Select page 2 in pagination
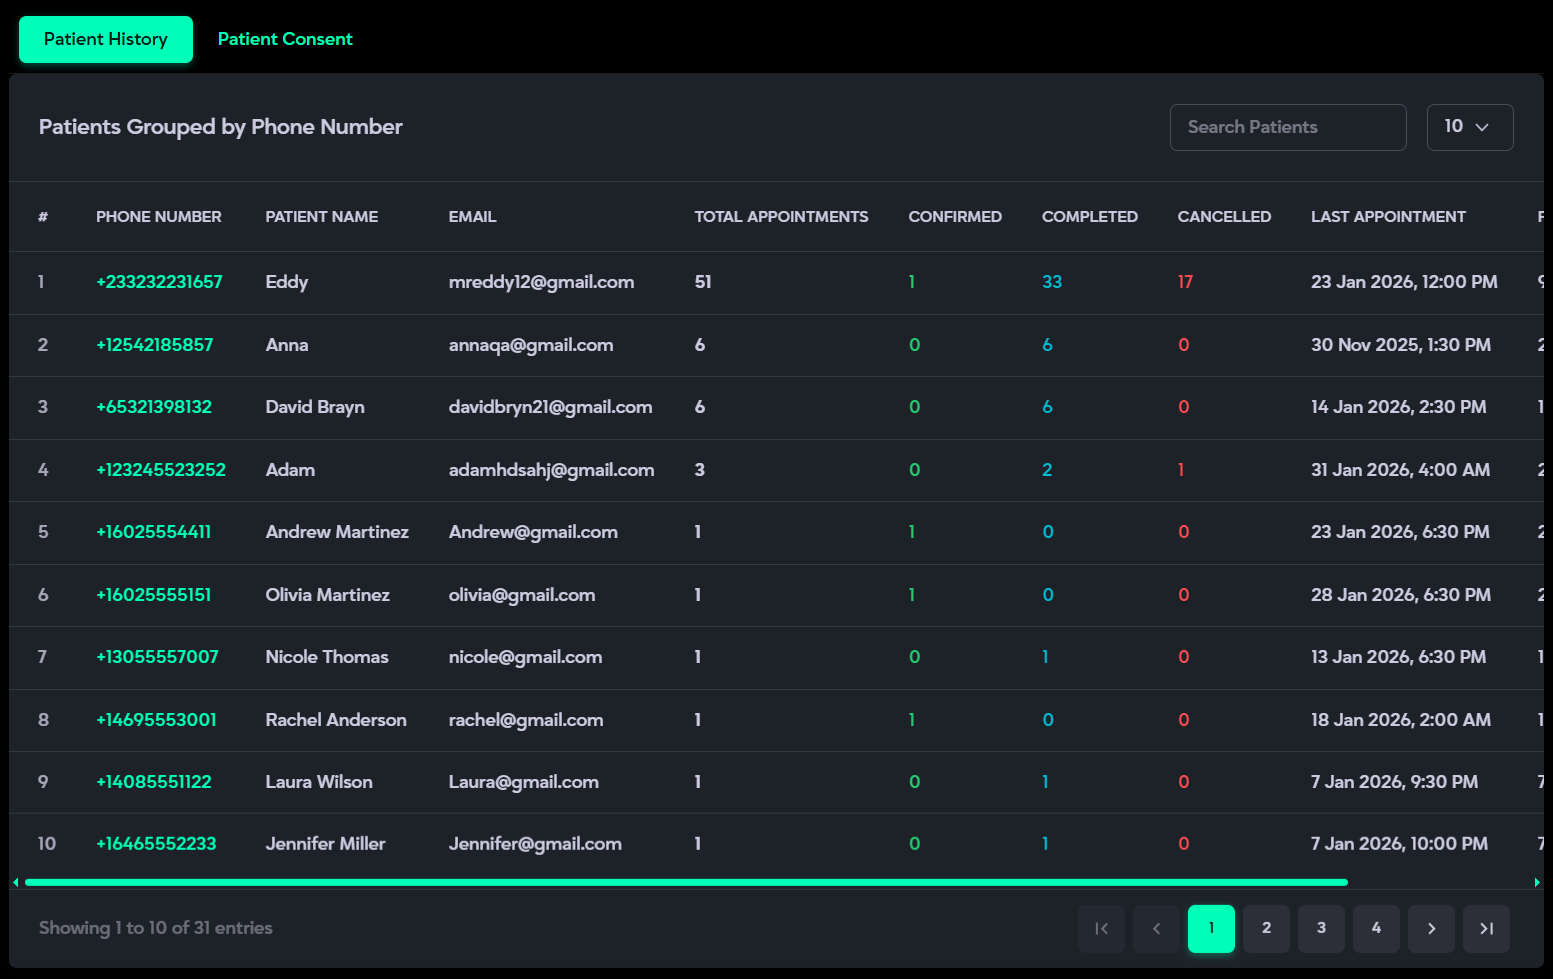Viewport: 1553px width, 979px height. tap(1266, 928)
